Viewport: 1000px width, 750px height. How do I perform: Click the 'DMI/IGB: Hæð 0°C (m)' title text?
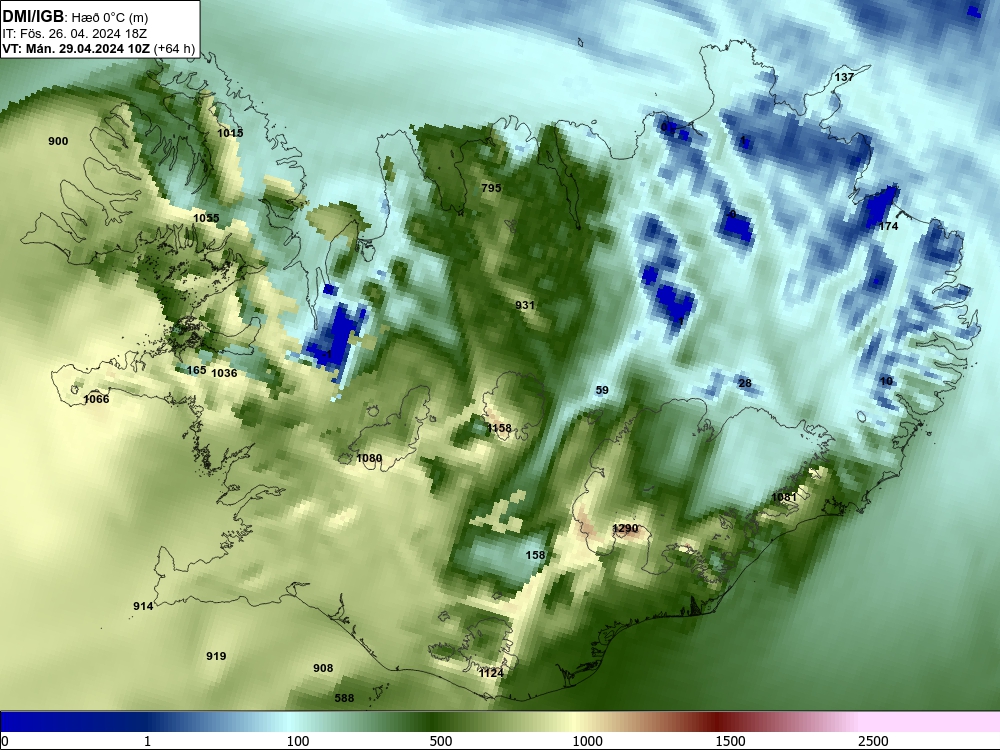click(75, 17)
